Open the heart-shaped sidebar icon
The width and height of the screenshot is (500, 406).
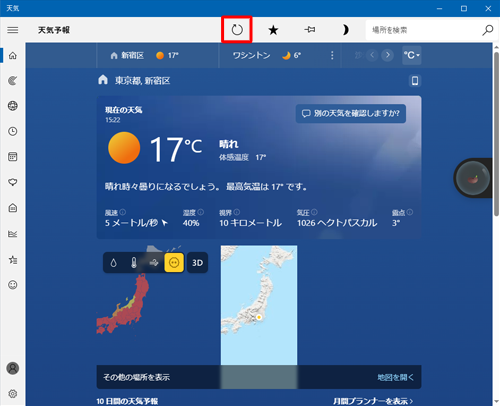coord(13,182)
